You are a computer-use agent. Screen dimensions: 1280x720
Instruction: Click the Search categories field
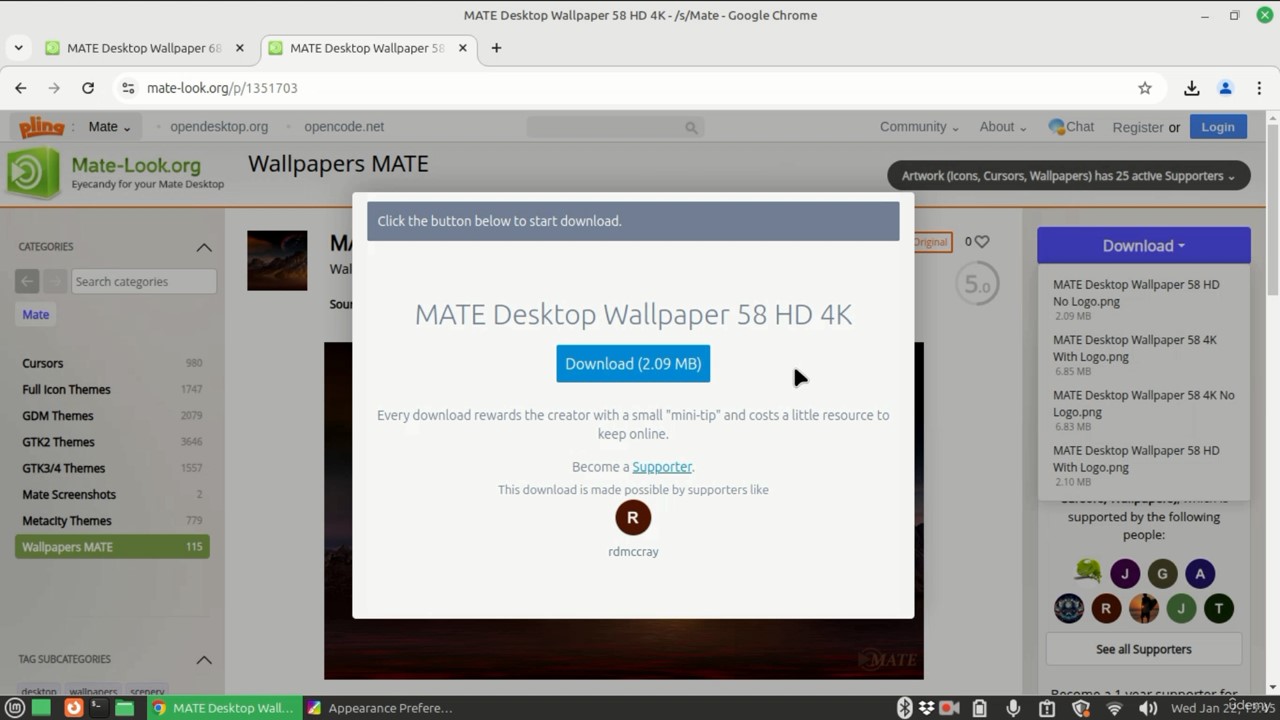click(144, 282)
